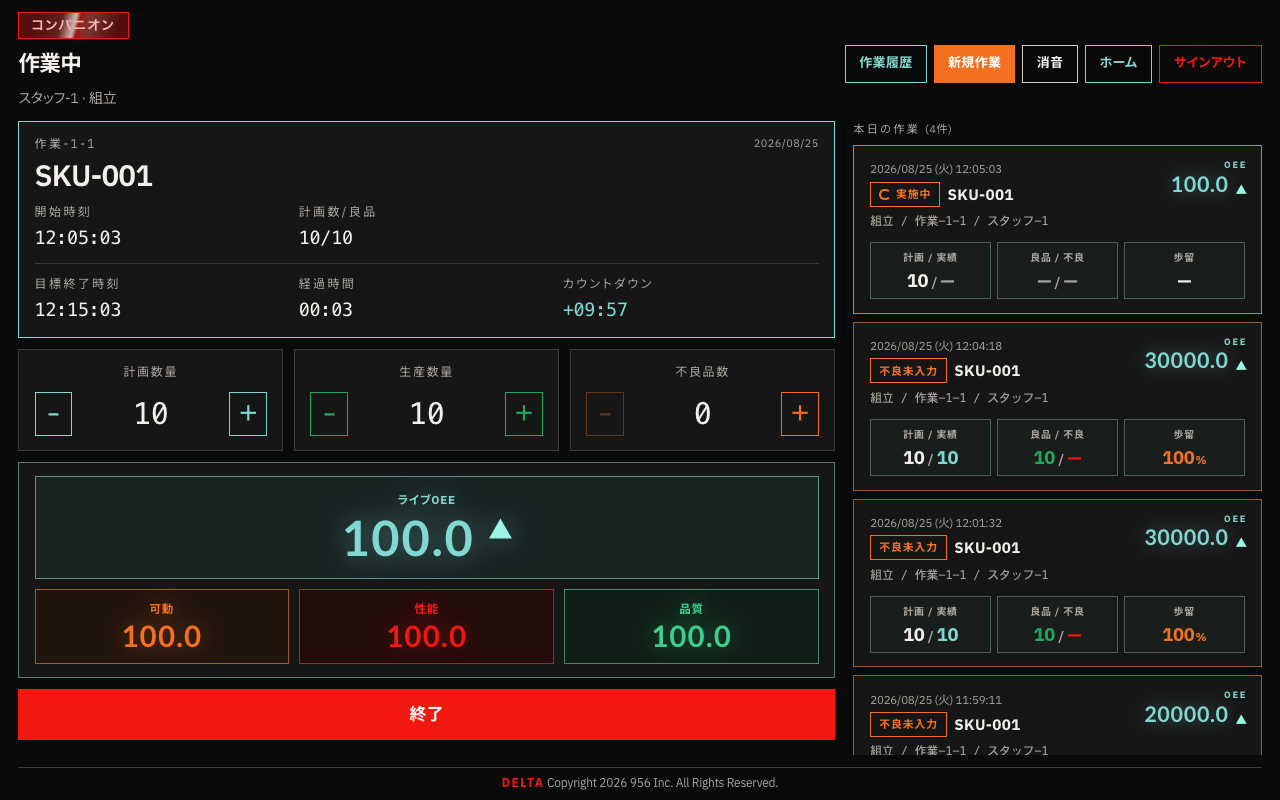Viewport: 1280px width, 800px height.
Task: Click the red DELTA logo in the footer
Action: 523,783
